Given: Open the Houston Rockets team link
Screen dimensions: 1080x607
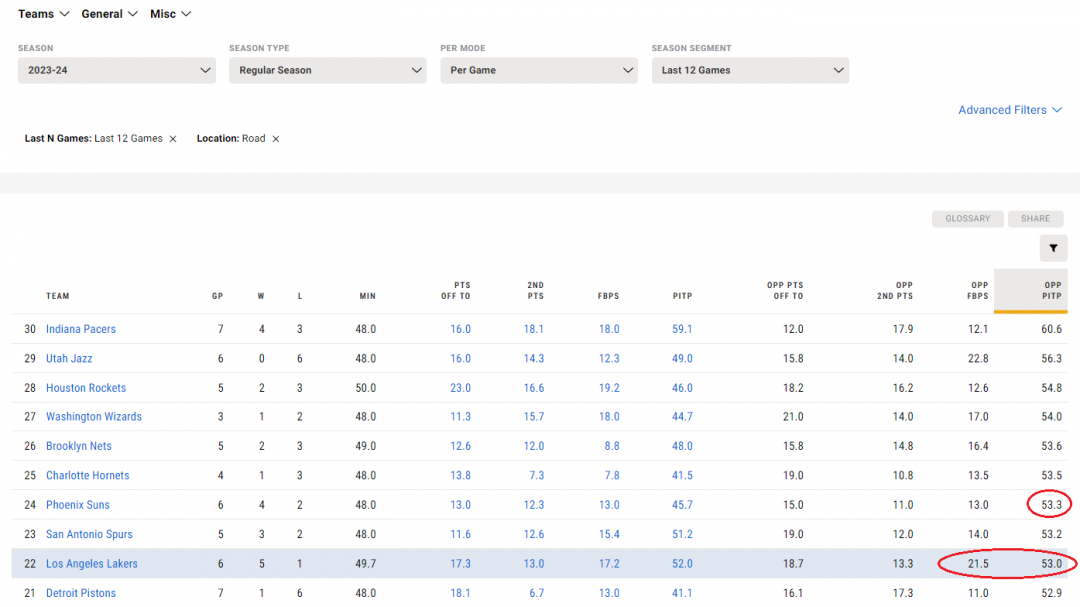Looking at the screenshot, I should coord(86,388).
